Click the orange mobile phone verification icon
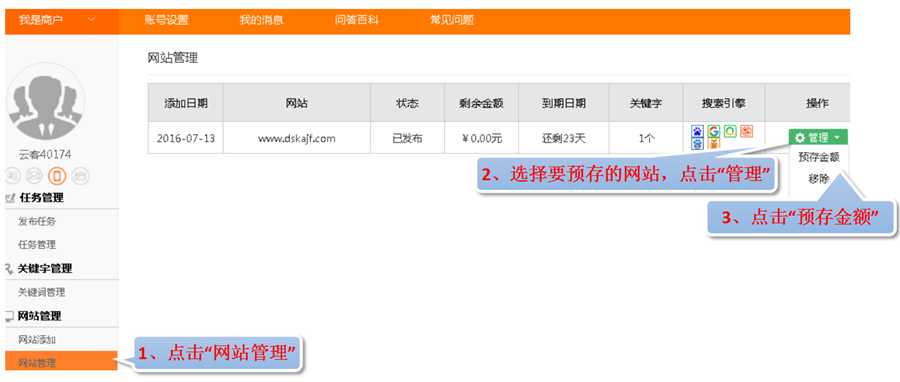Image resolution: width=900 pixels, height=382 pixels. [x=57, y=176]
